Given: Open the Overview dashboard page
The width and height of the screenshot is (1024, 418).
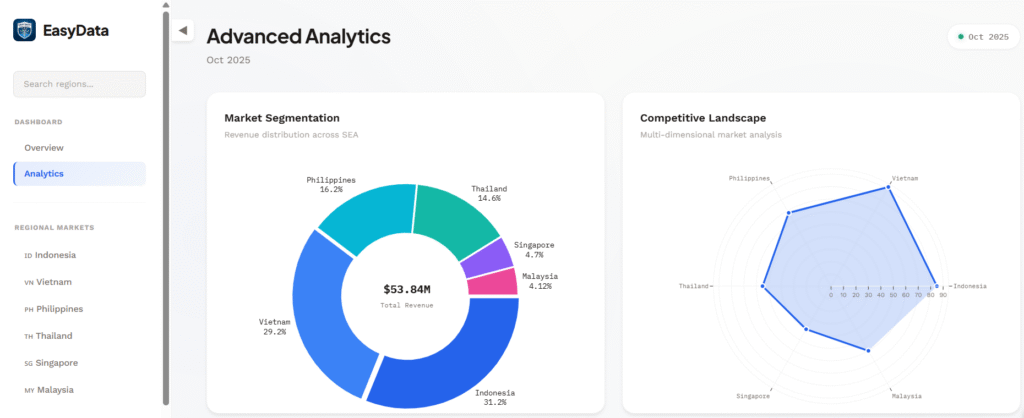Looking at the screenshot, I should [x=80, y=148].
